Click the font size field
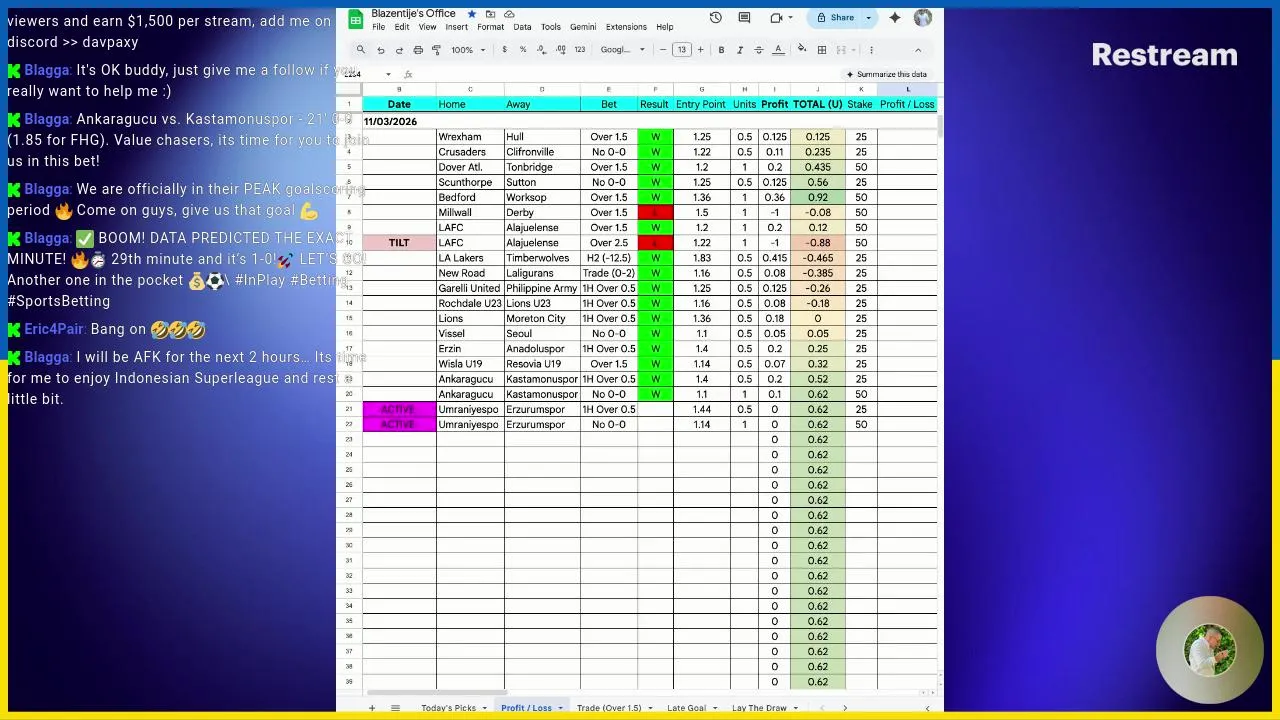The width and height of the screenshot is (1280, 720). tap(682, 50)
